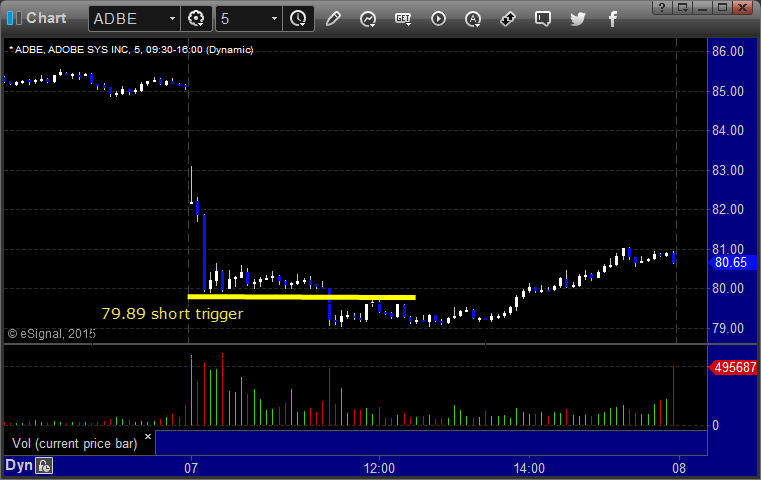Click the 85.00 price axis label

click(728, 91)
